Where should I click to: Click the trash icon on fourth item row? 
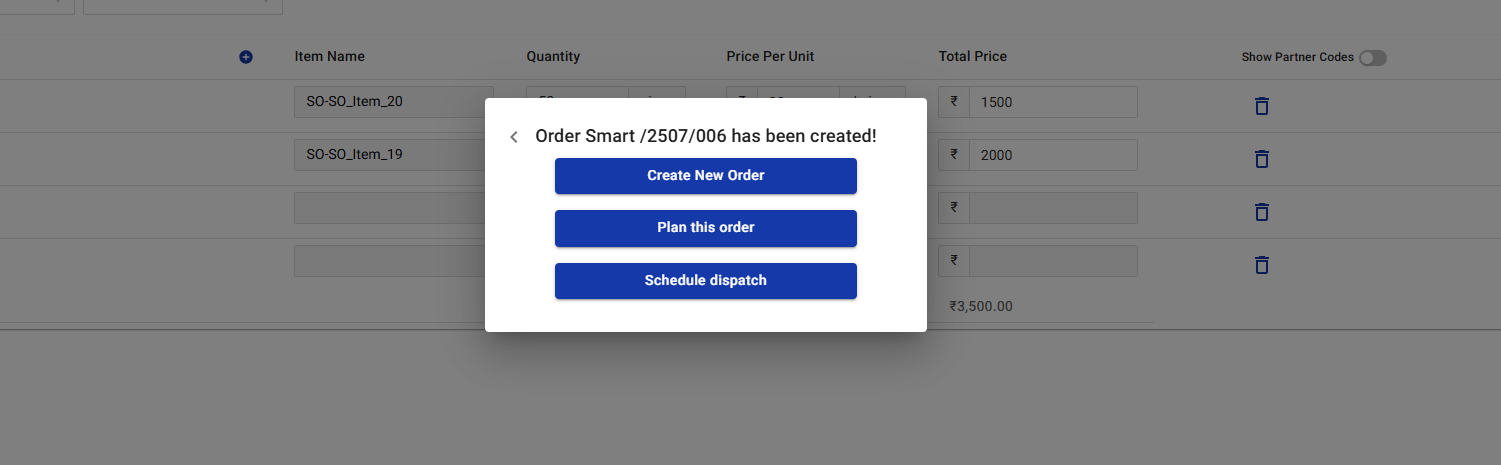click(1261, 264)
